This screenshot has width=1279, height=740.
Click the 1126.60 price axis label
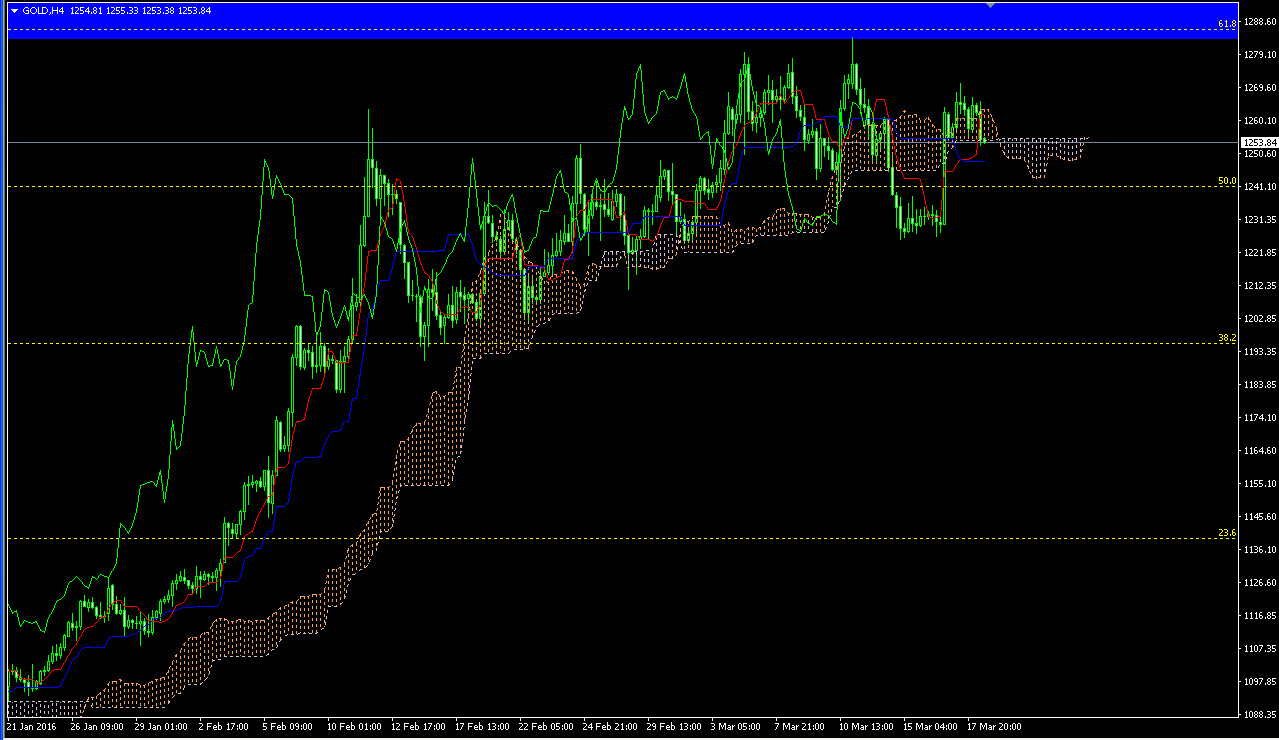1260,583
